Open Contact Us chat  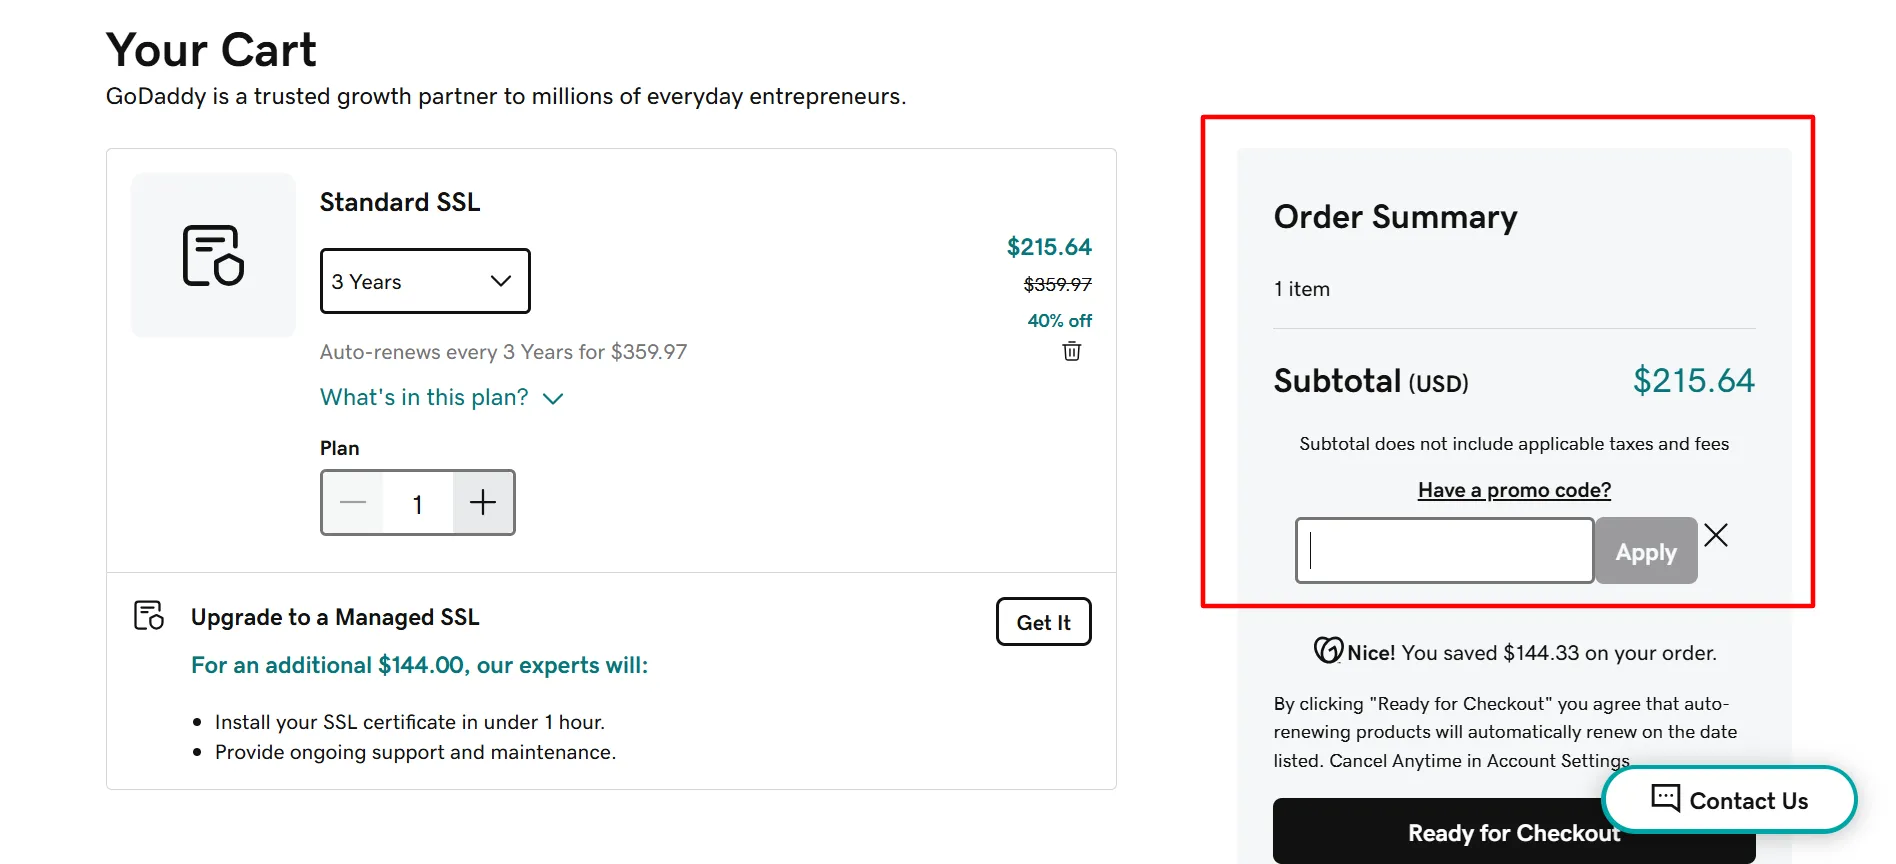(x=1729, y=799)
